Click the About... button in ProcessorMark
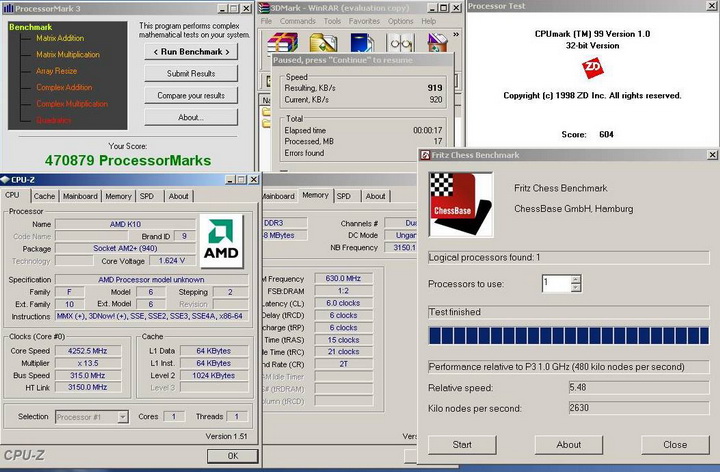Viewport: 720px width, 472px height. (191, 118)
